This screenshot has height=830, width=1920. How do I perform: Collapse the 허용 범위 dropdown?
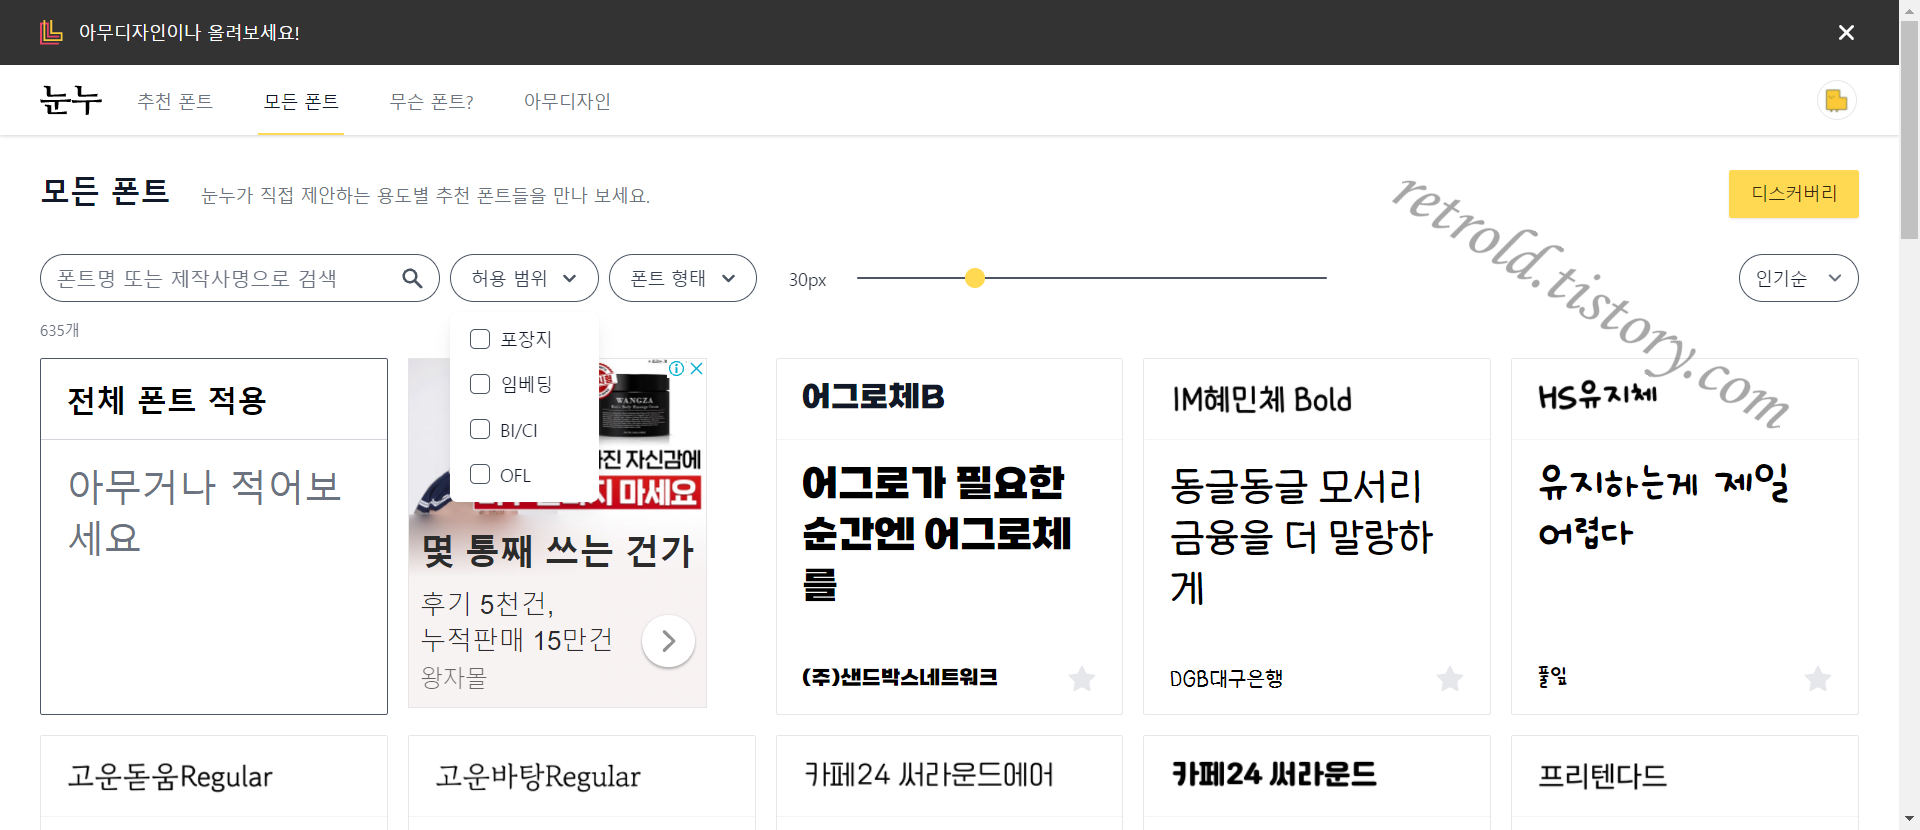(x=524, y=278)
